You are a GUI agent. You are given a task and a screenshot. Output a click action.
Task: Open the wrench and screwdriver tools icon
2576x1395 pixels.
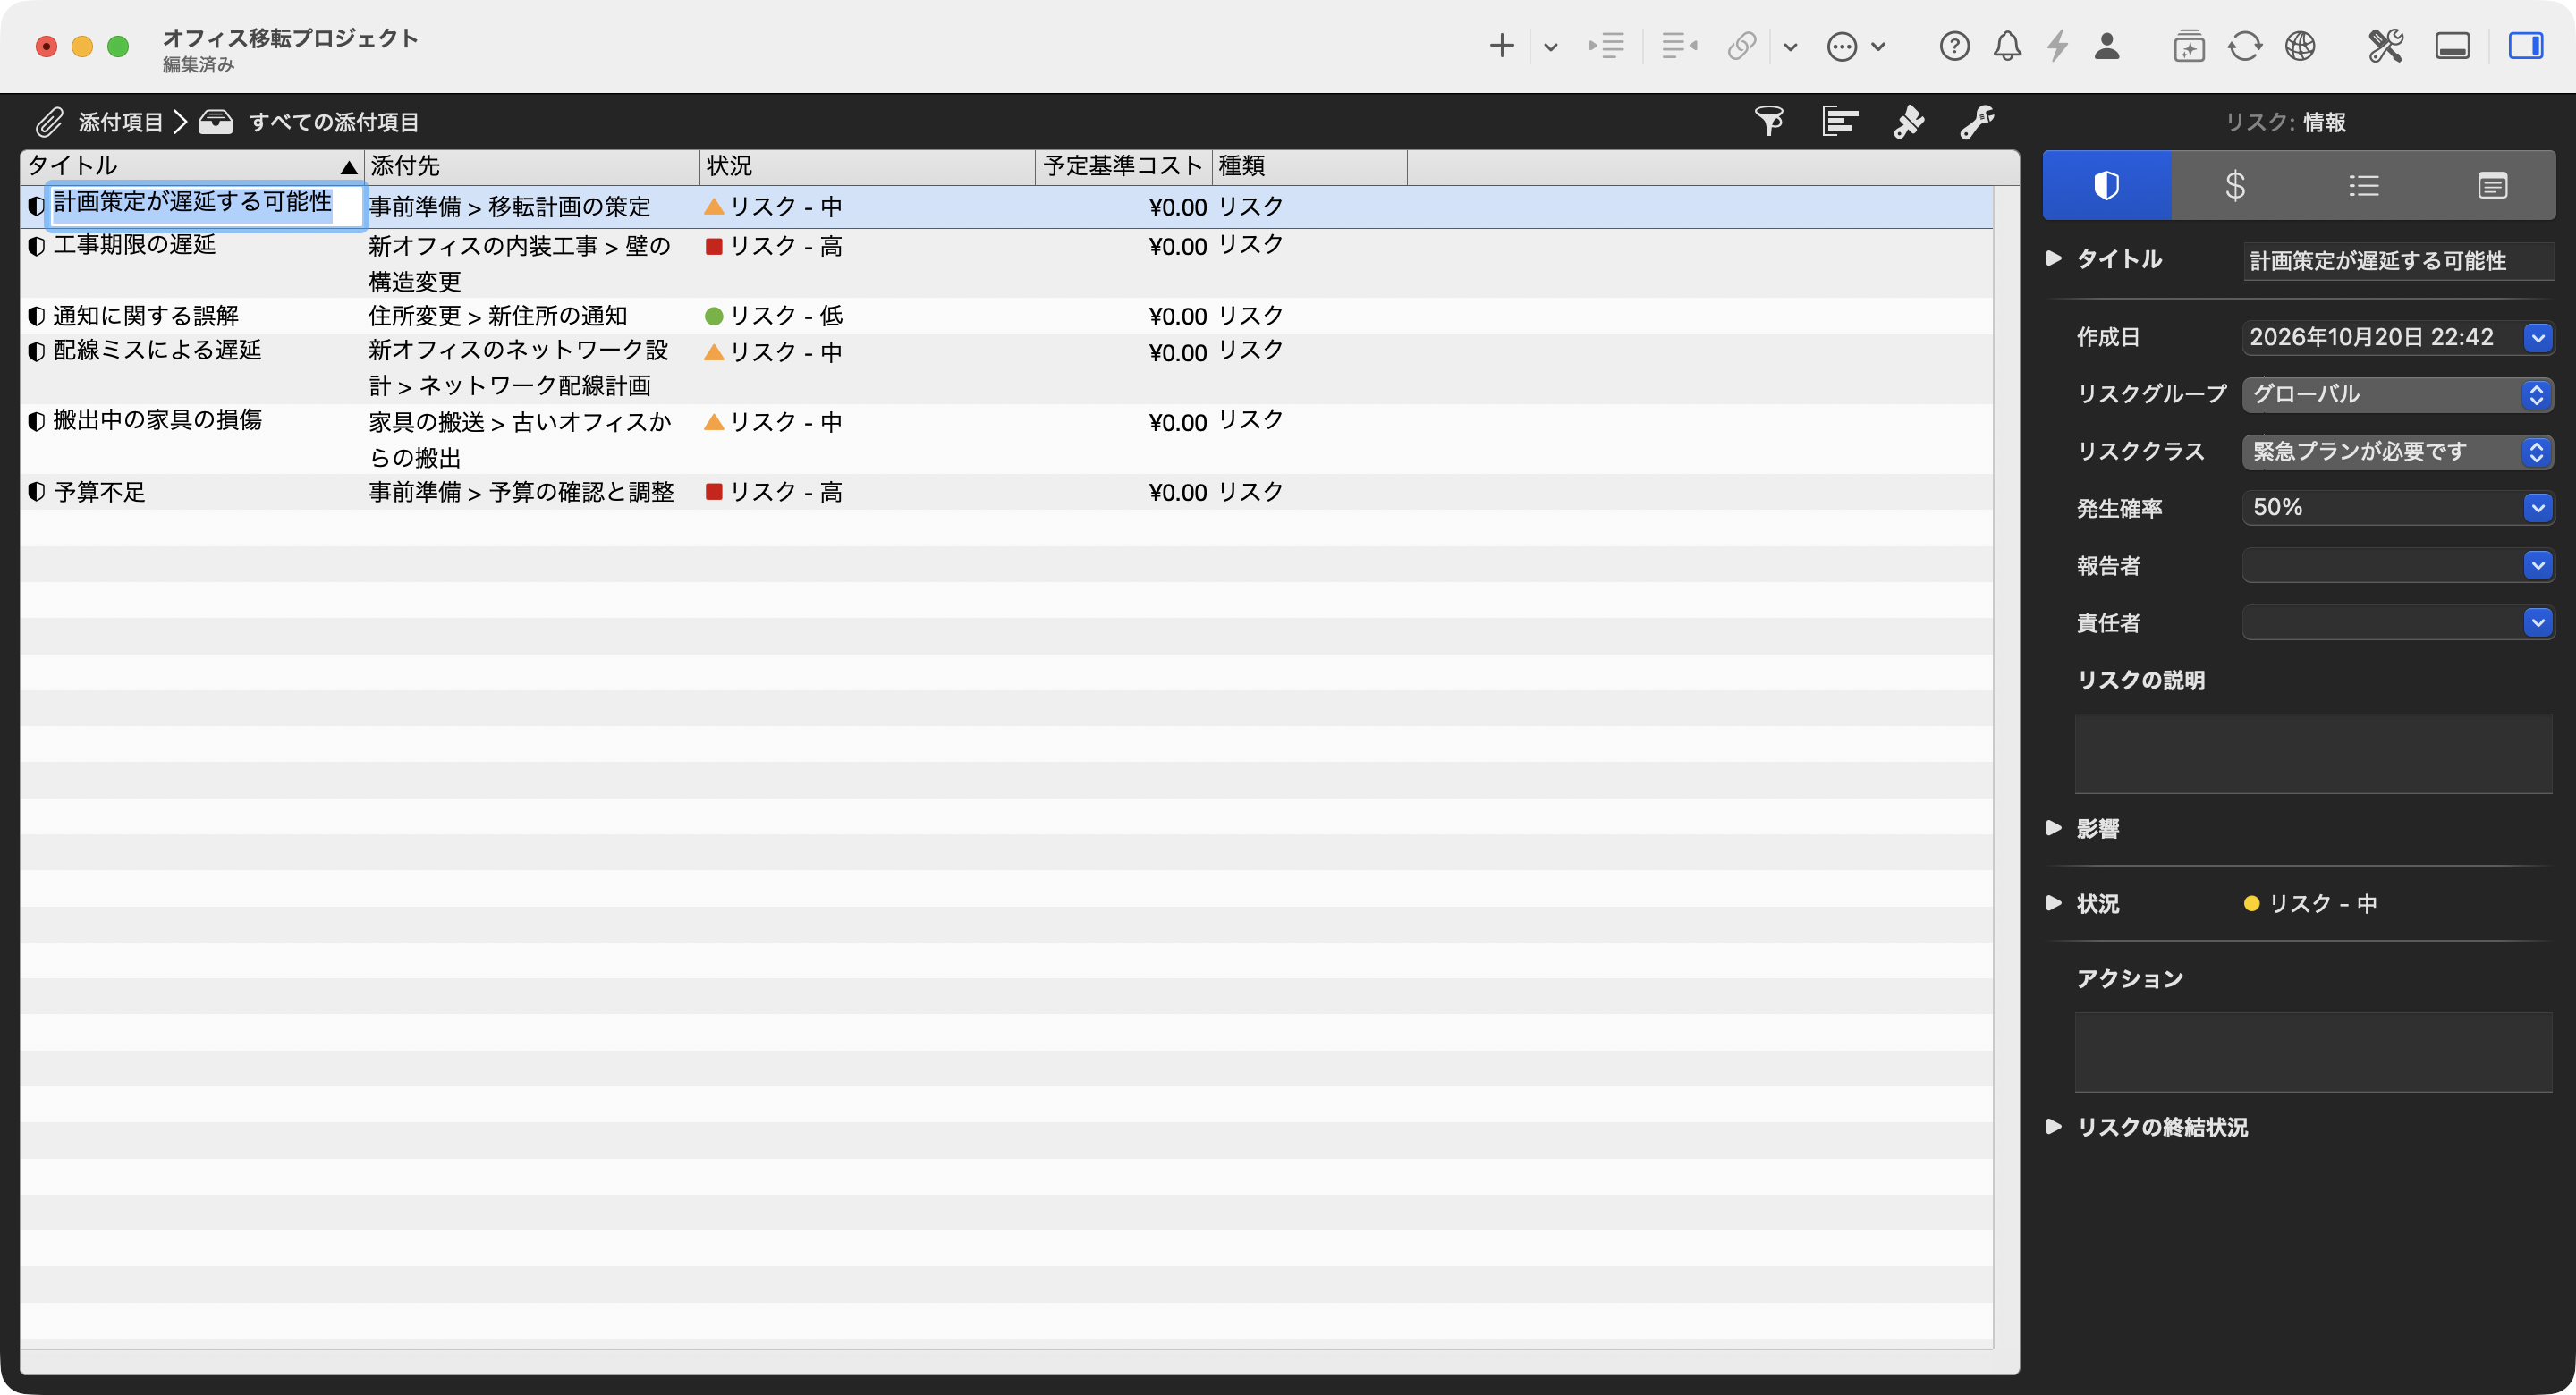click(2385, 45)
